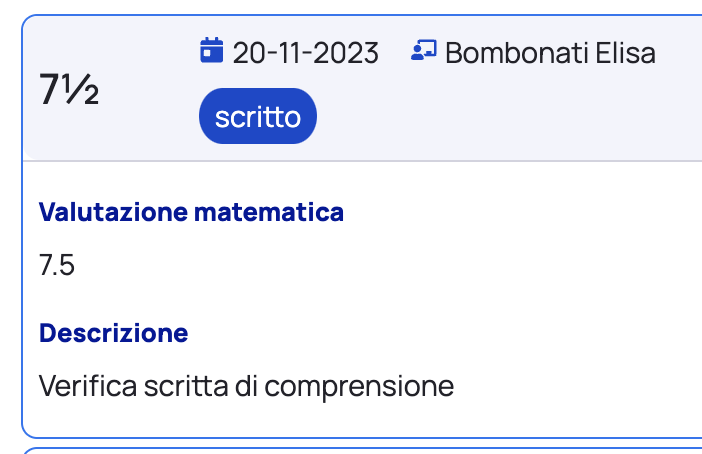The width and height of the screenshot is (702, 454).
Task: Select the 'Descrizione' heading
Action: [113, 332]
